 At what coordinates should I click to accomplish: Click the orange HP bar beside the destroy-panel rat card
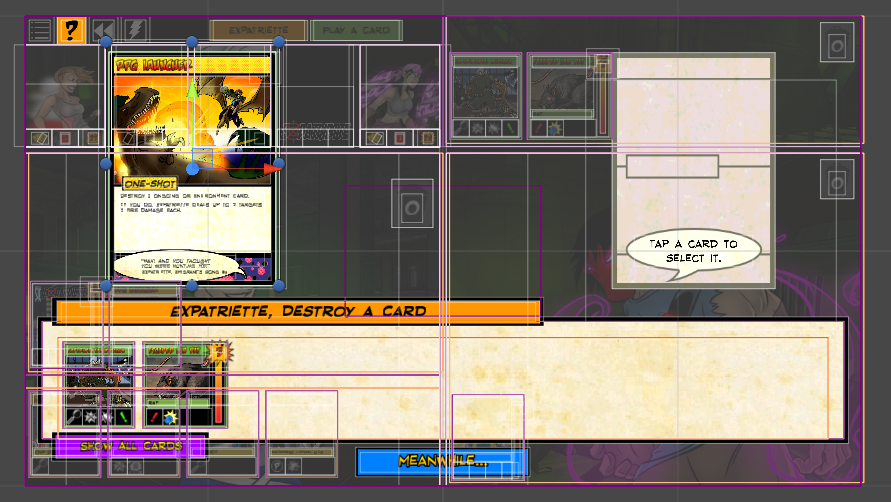tap(218, 392)
